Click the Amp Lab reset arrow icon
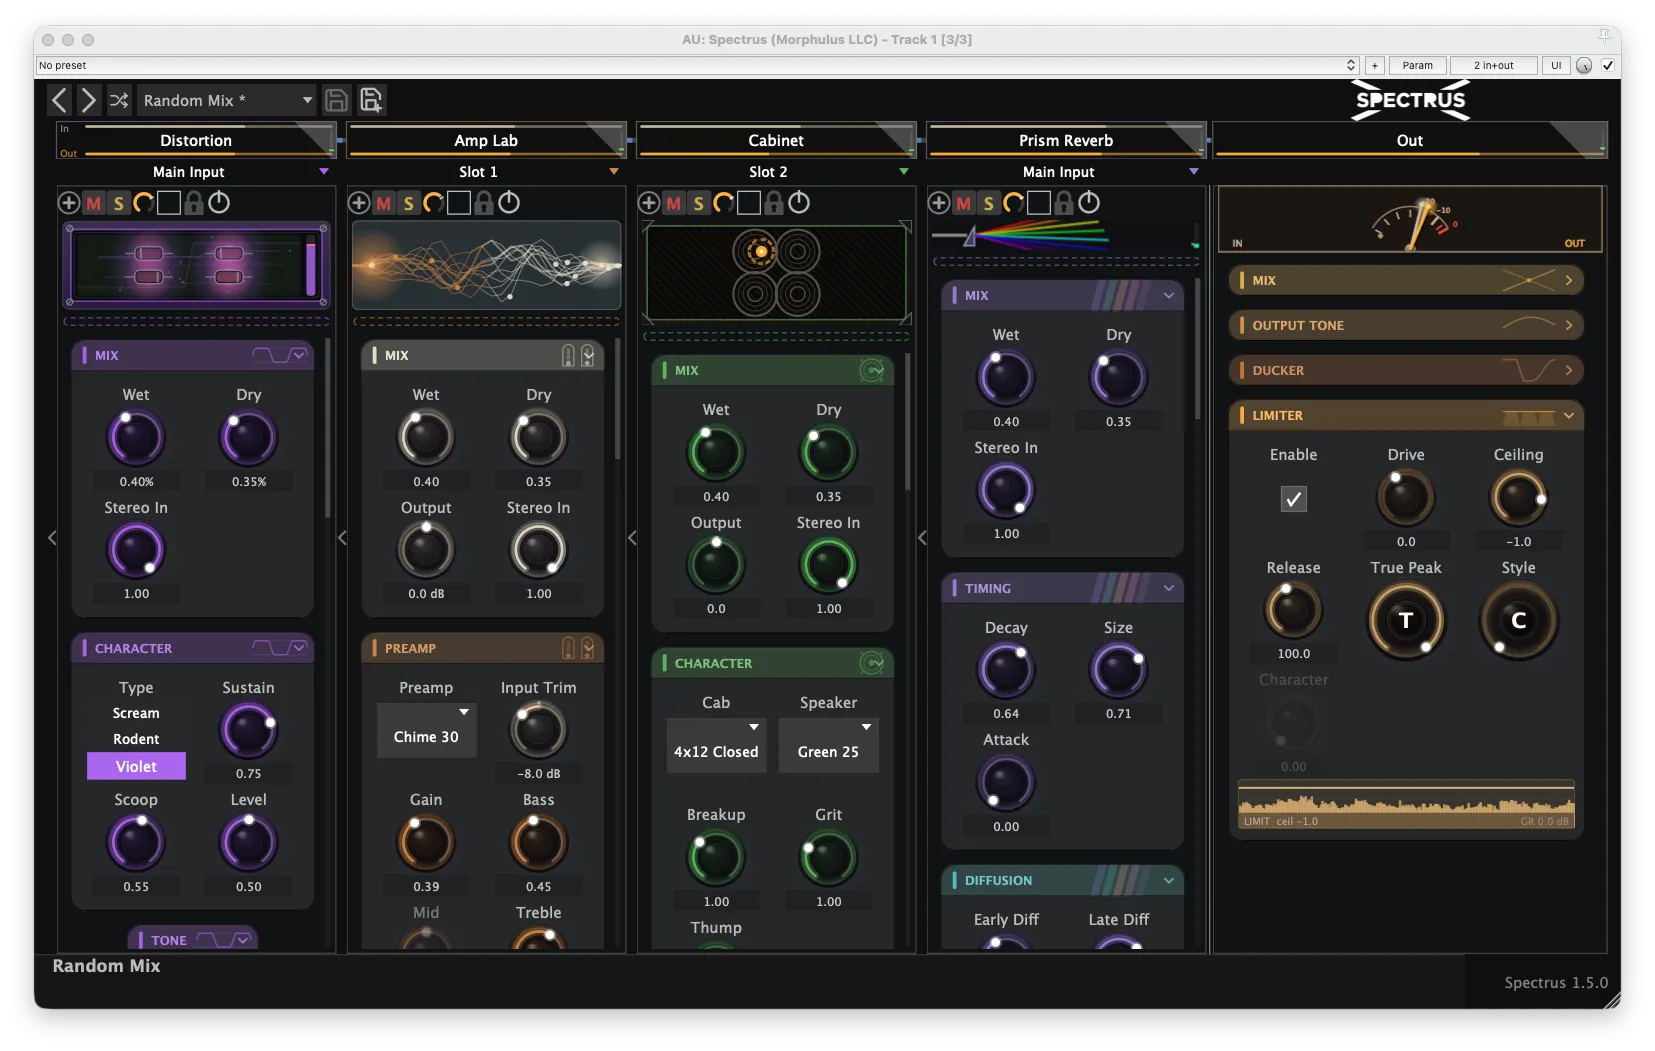Viewport: 1655px width, 1051px height. click(434, 203)
